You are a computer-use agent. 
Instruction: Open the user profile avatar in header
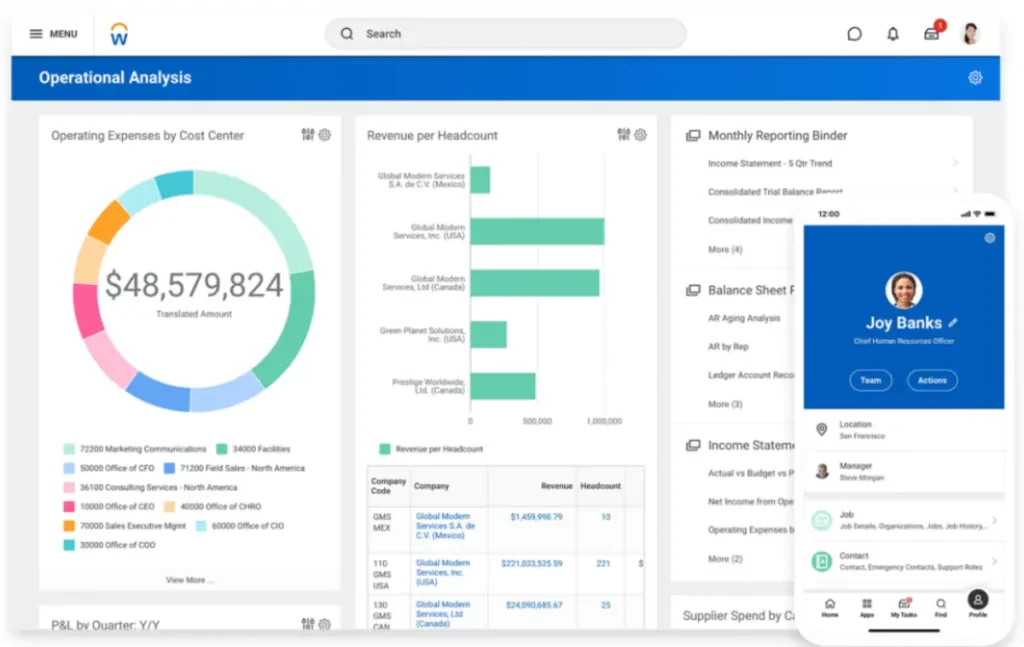970,33
